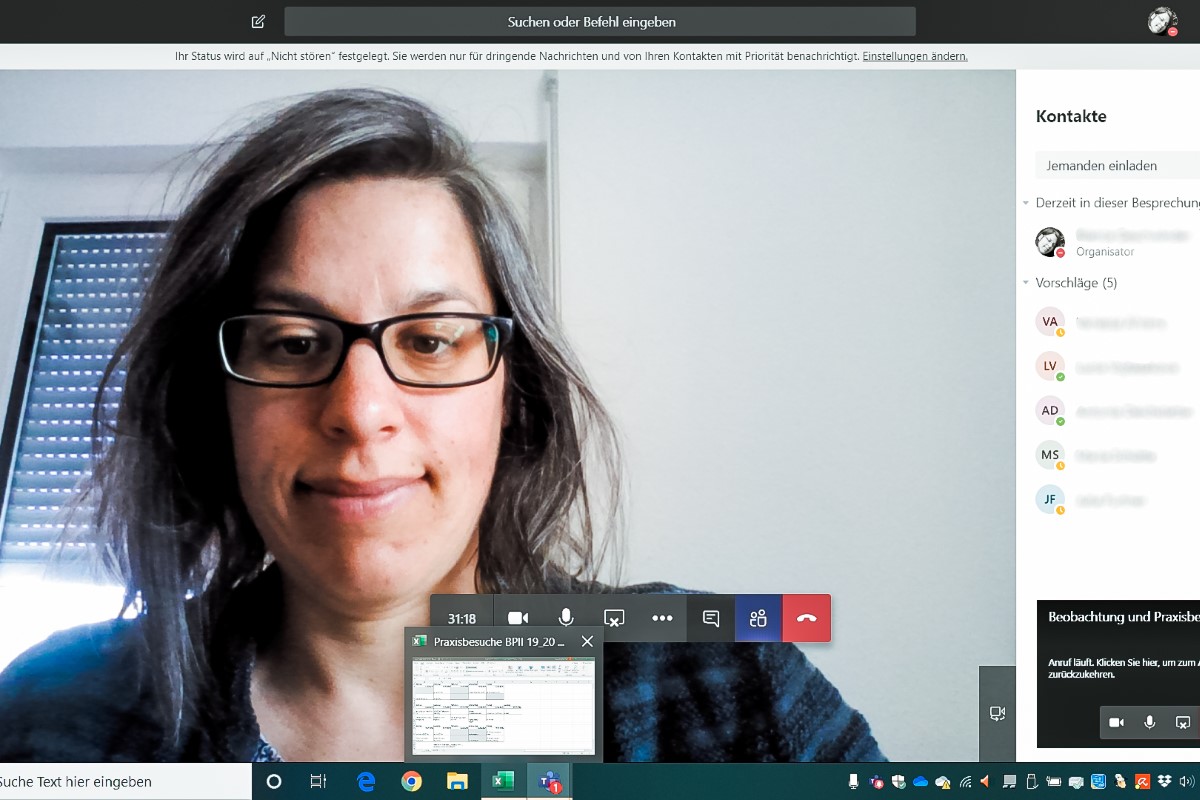Open the Praxisbesuche Excel thumbnail preview
1200x800 pixels.
point(504,706)
